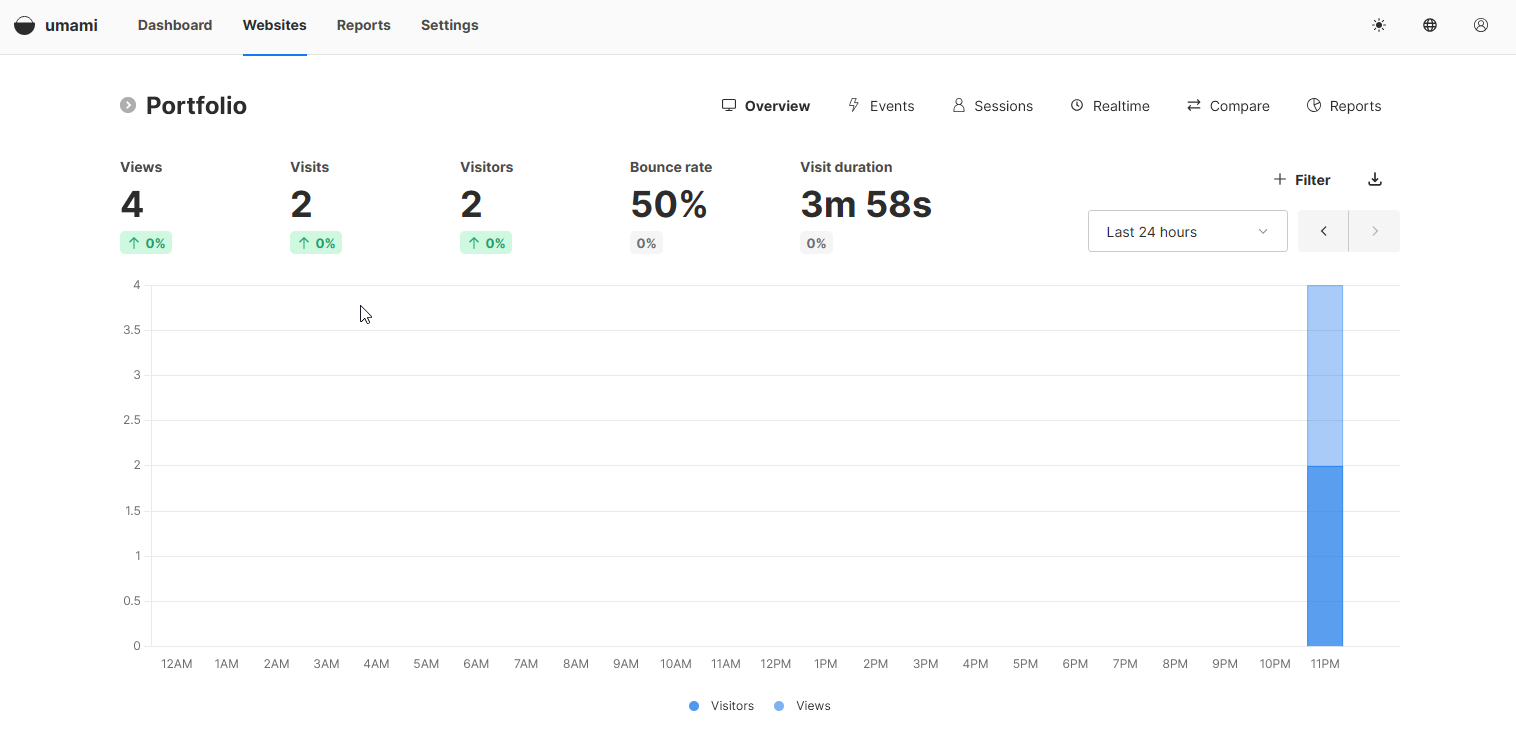Open the Realtime clock view
Viewport: 1516px width, 735px height.
(x=1110, y=106)
